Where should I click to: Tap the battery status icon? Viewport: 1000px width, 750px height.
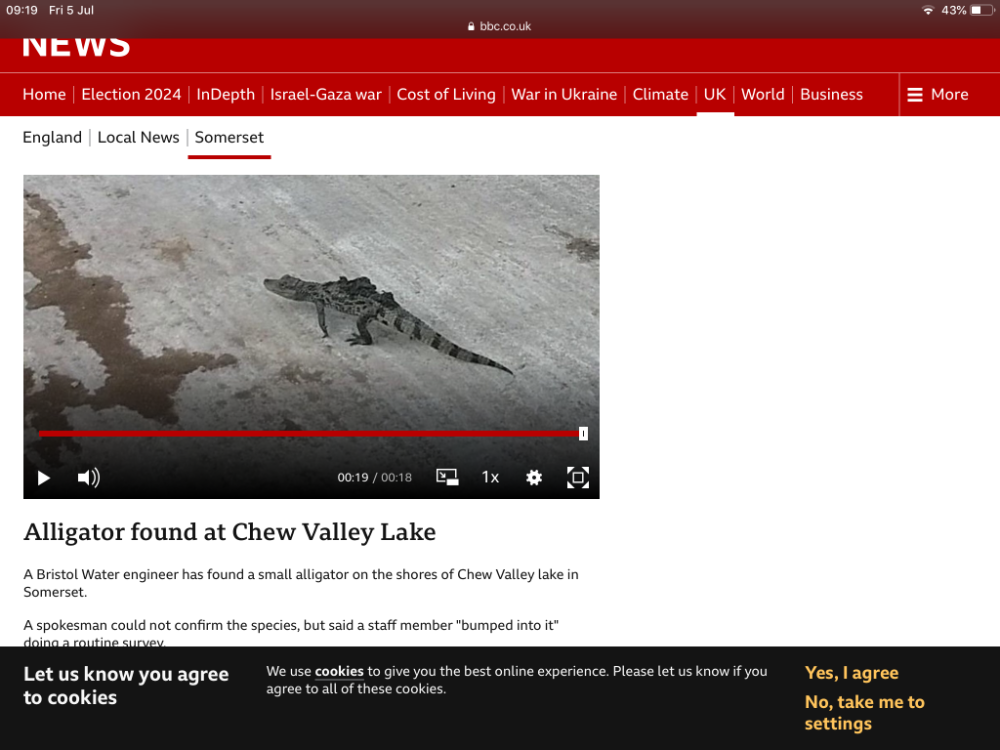click(982, 10)
